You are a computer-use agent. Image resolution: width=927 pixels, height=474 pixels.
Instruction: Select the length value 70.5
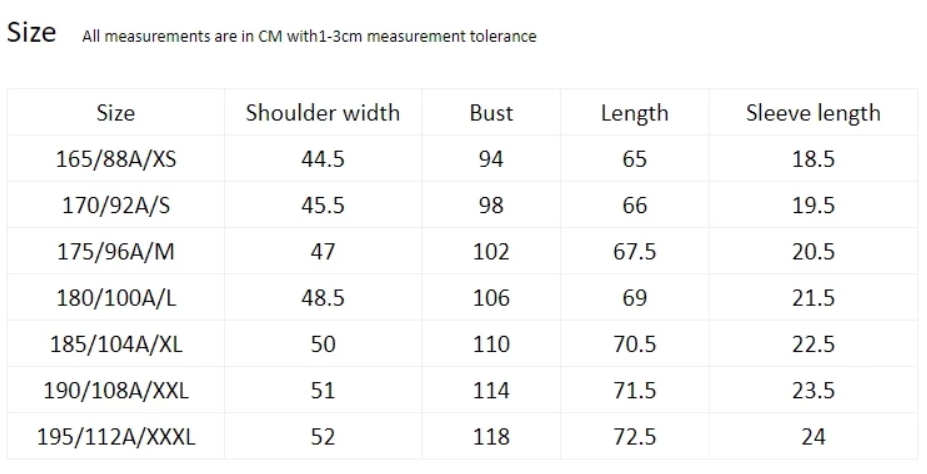coord(634,344)
